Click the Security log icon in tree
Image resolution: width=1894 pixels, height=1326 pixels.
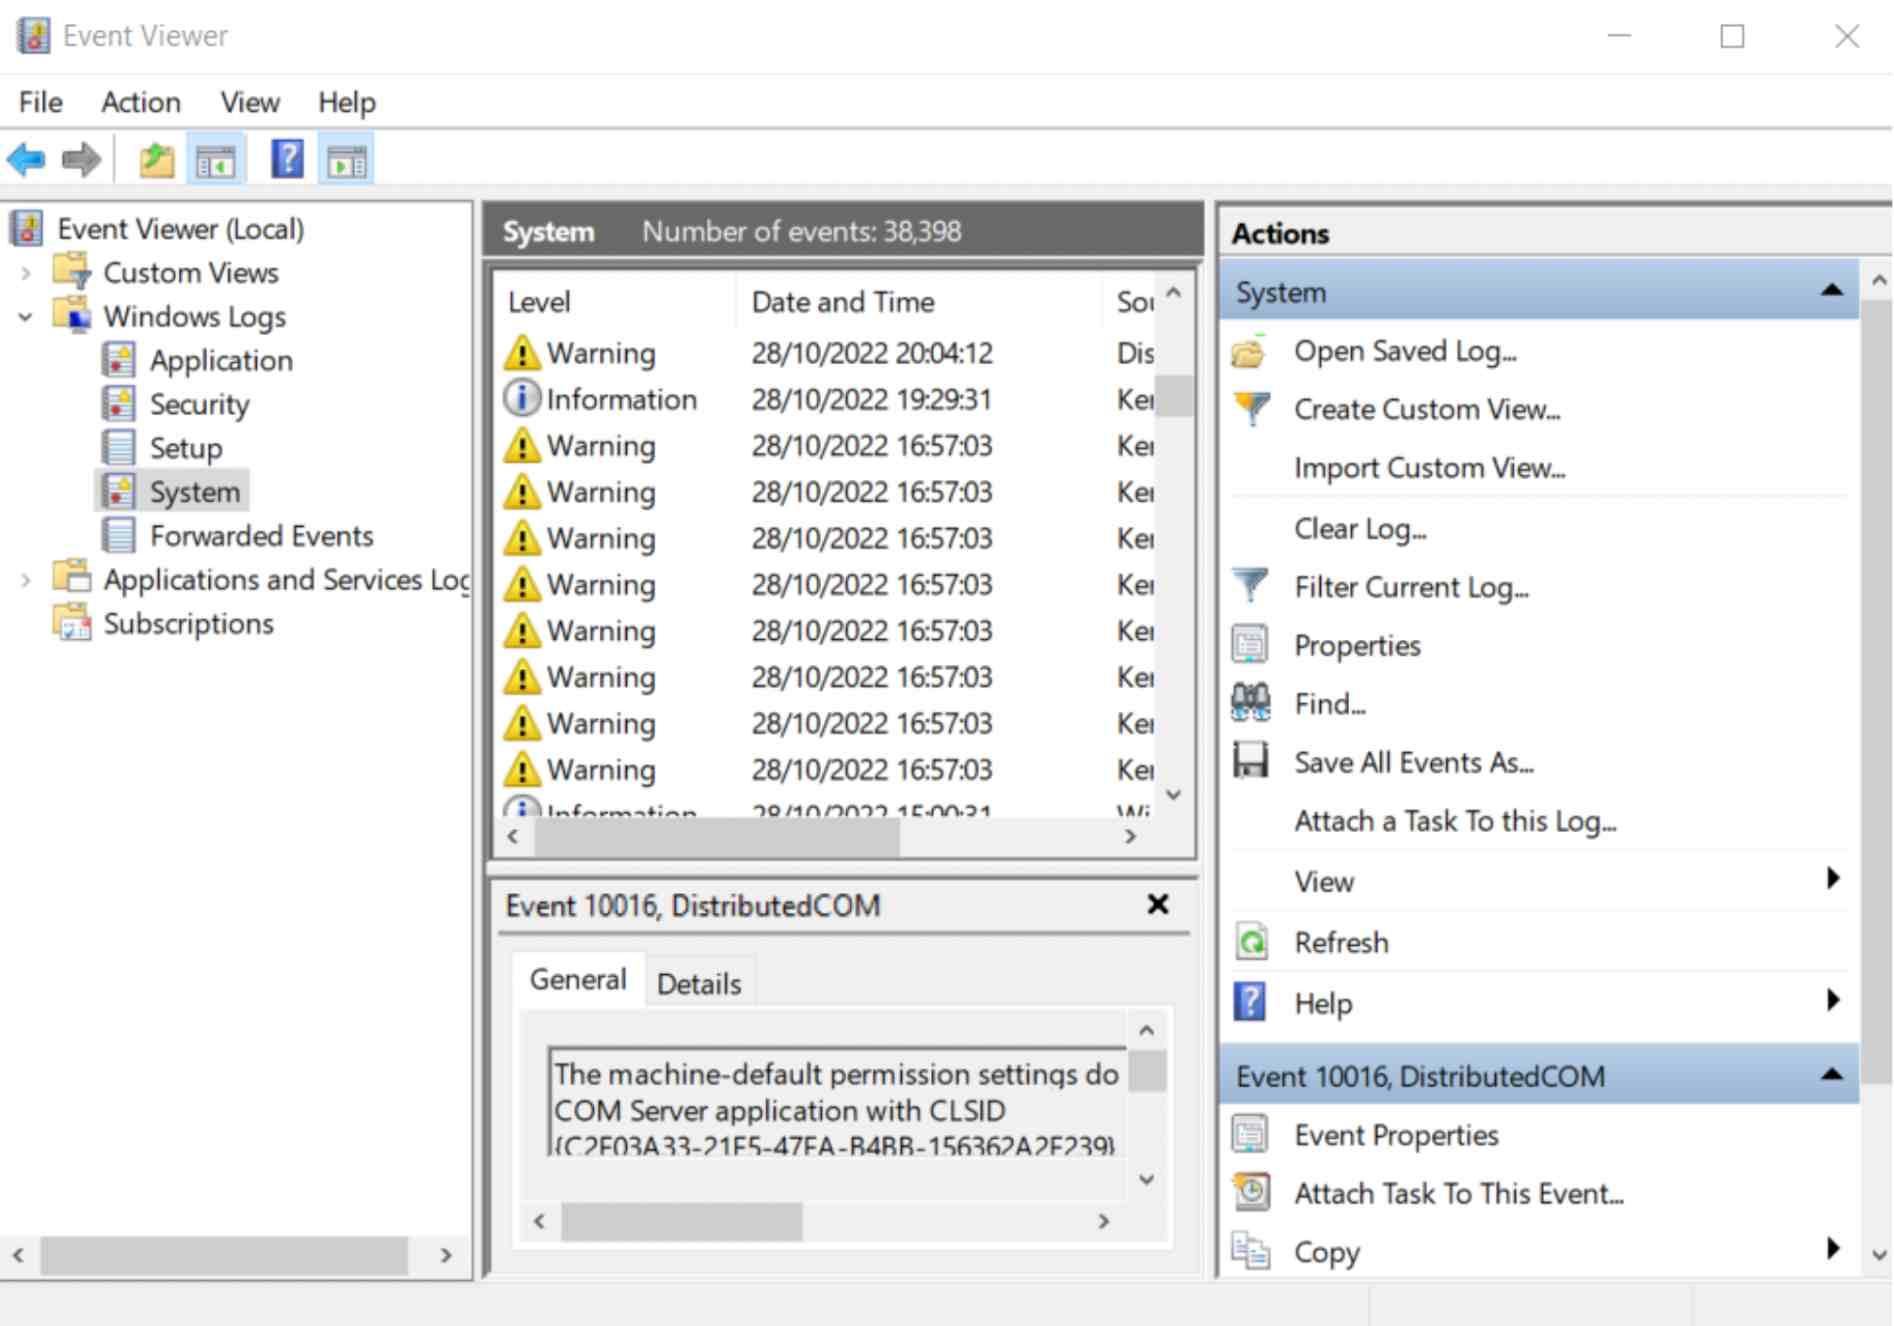(119, 404)
